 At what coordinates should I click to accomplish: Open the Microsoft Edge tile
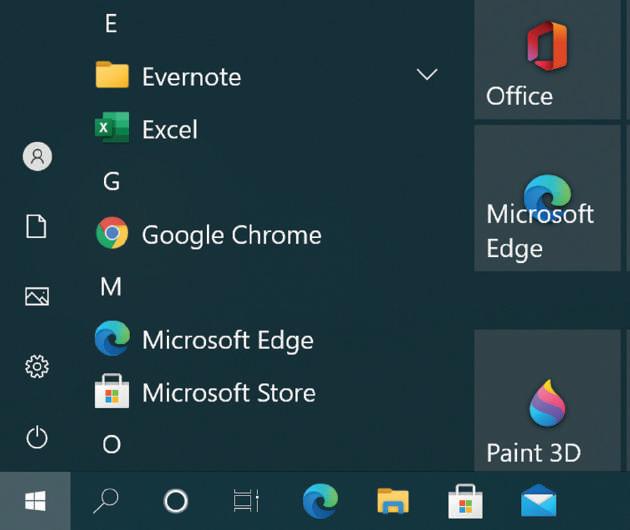click(x=547, y=198)
